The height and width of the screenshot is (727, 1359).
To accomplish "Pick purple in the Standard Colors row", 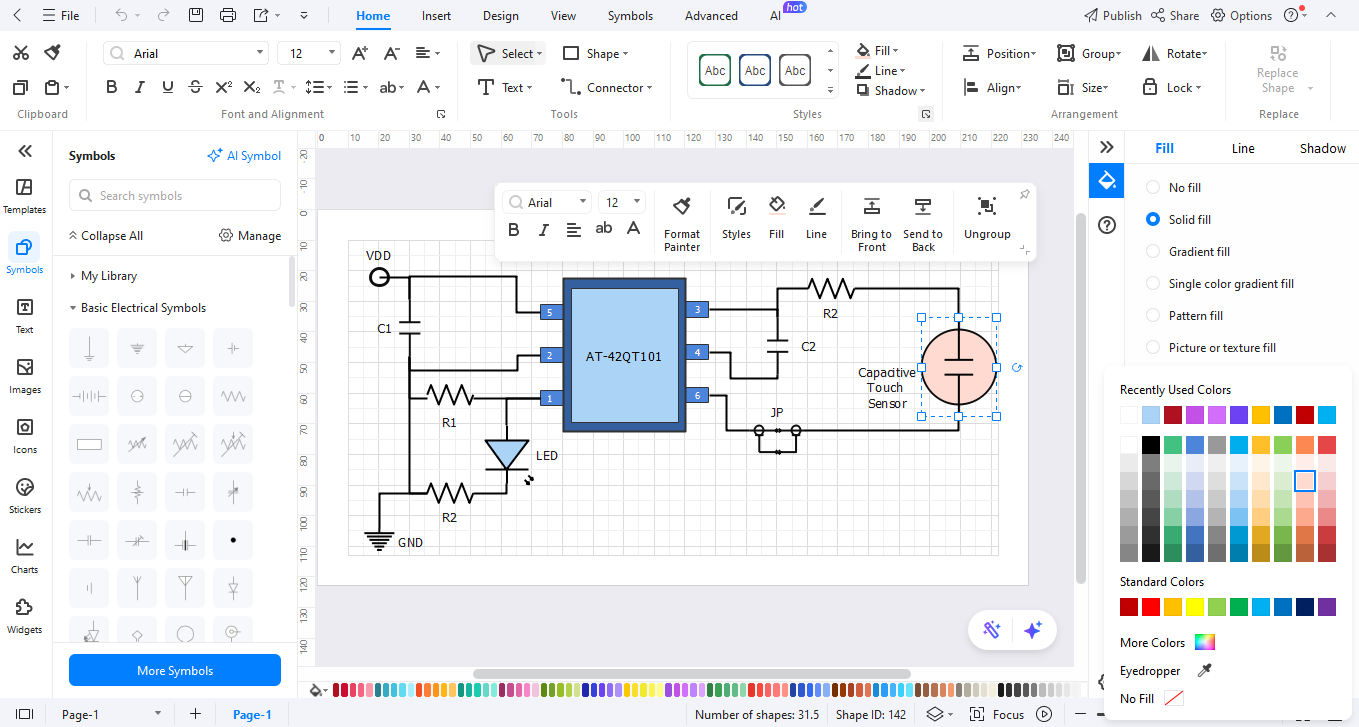I will pyautogui.click(x=1326, y=606).
